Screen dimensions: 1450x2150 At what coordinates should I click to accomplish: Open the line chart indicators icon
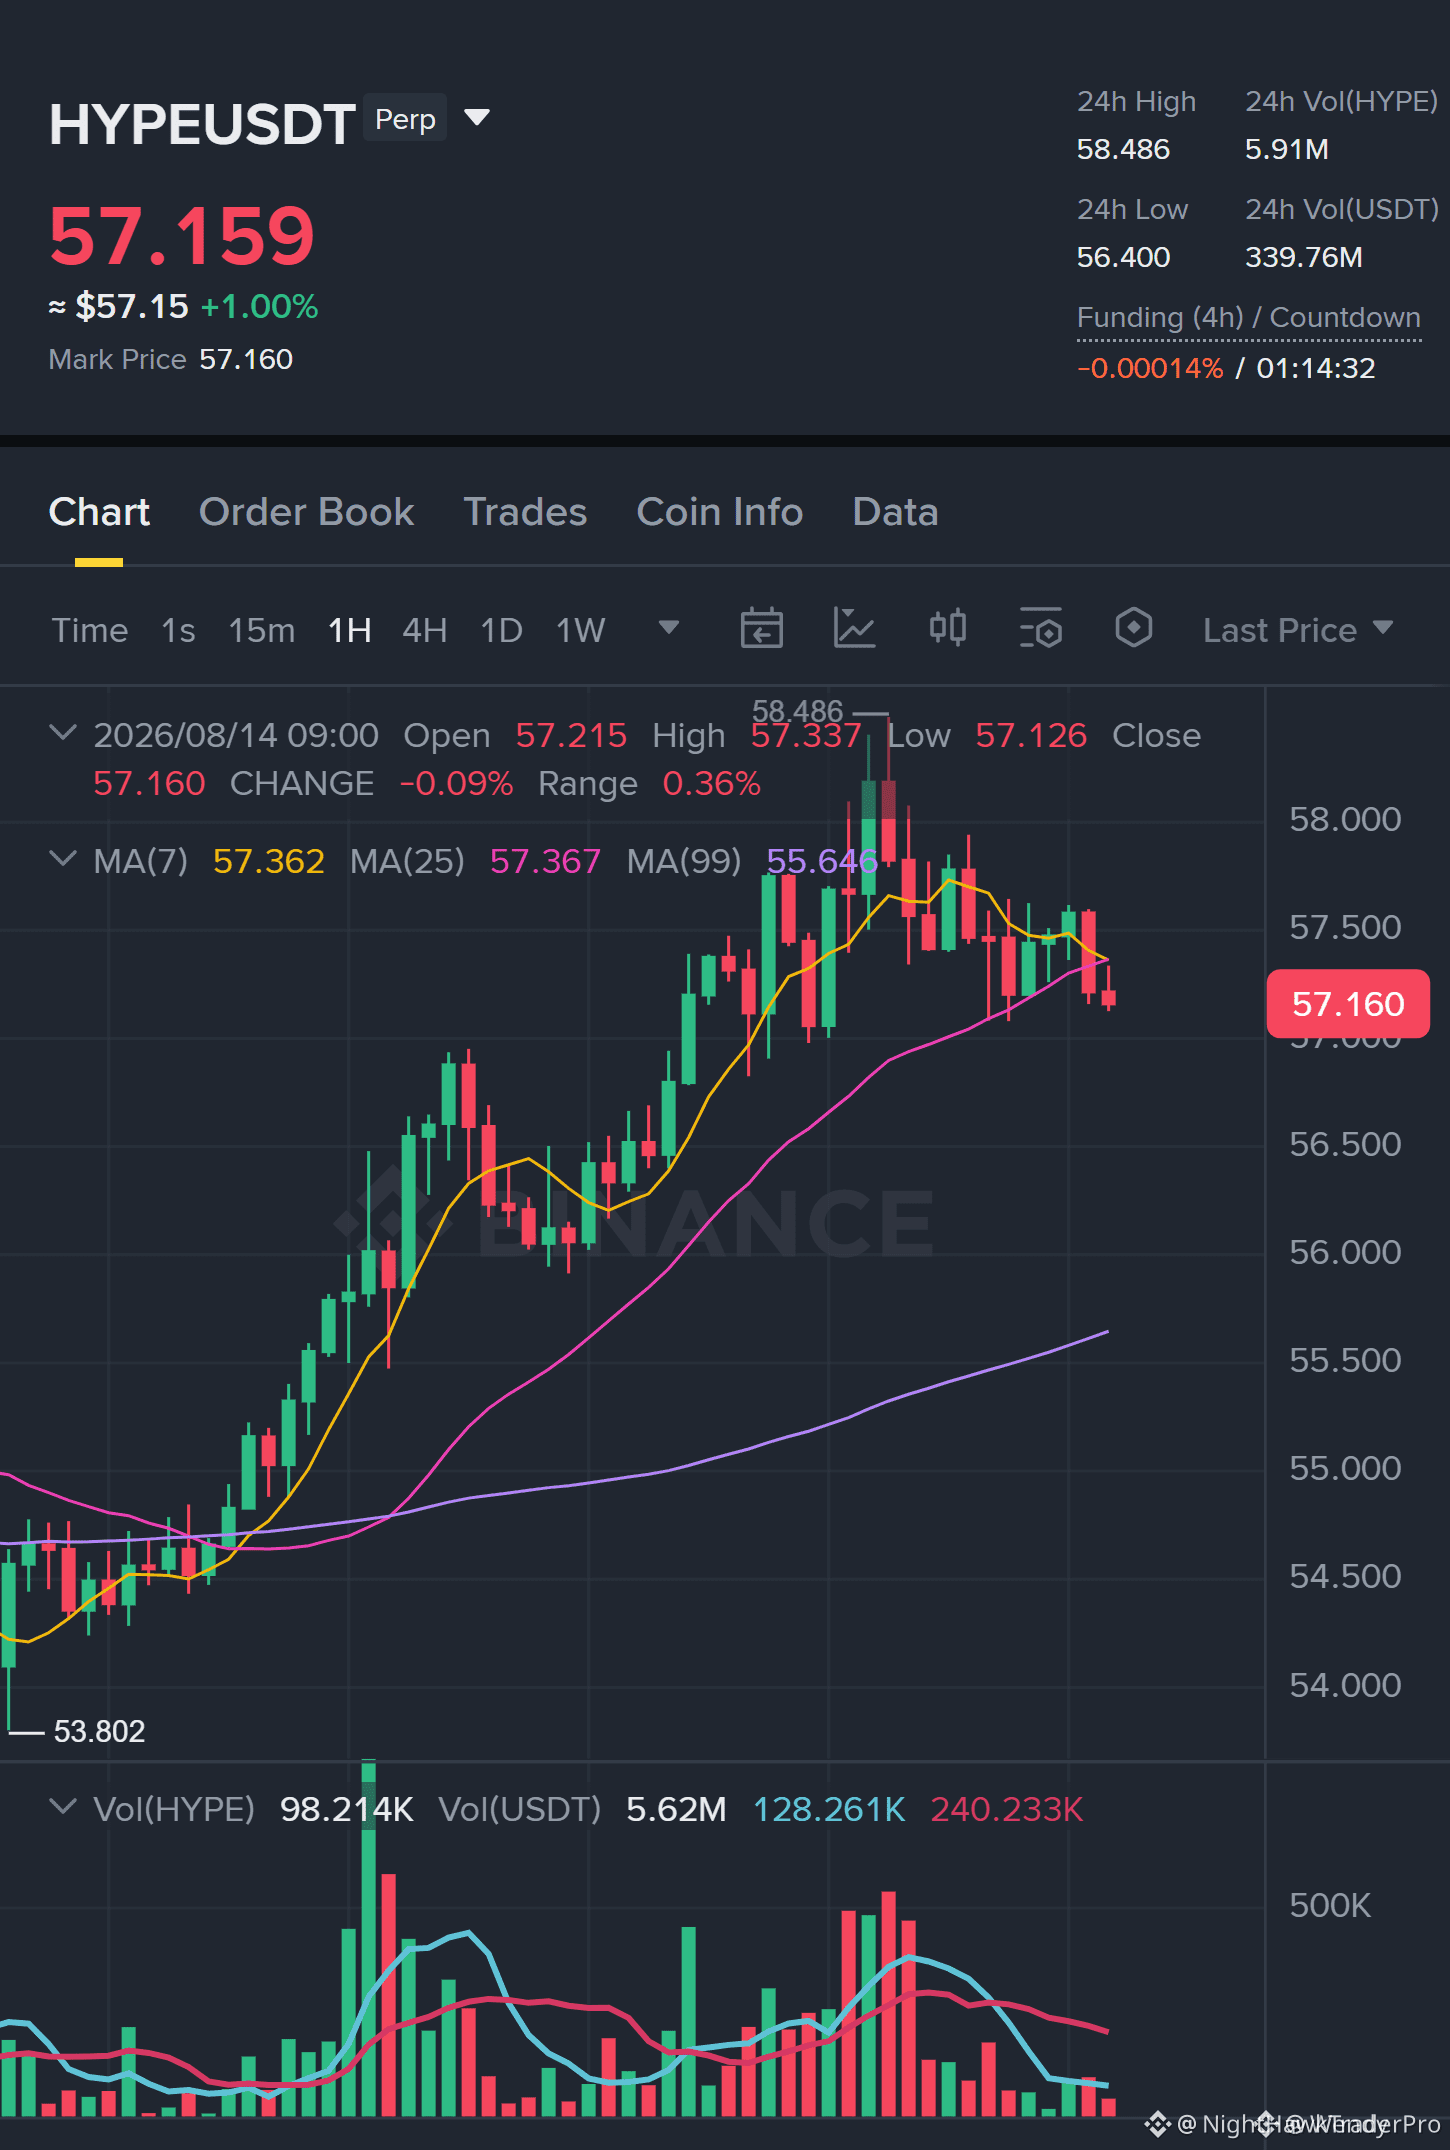coord(855,629)
